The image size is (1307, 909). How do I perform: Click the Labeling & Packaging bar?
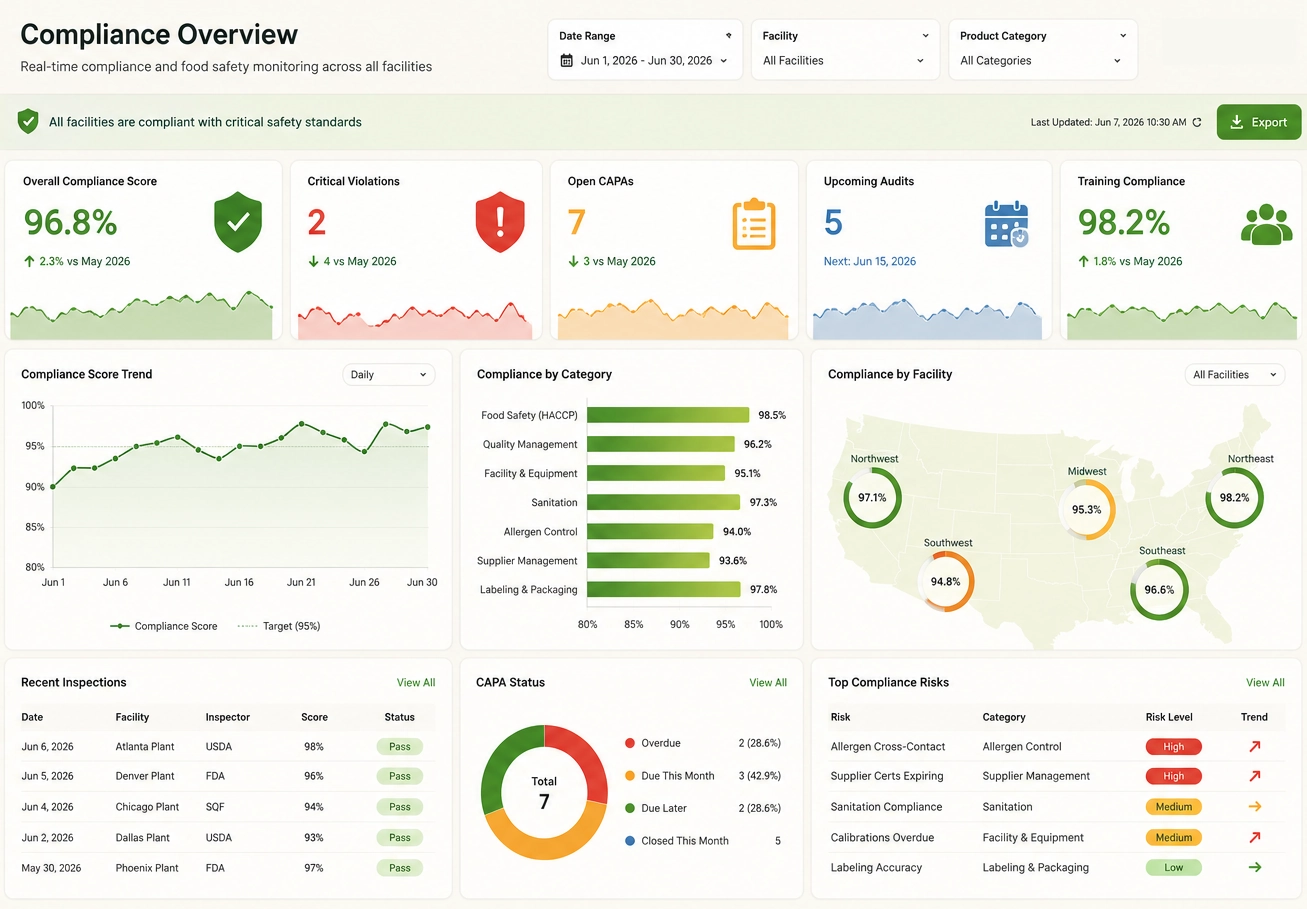[x=664, y=590]
